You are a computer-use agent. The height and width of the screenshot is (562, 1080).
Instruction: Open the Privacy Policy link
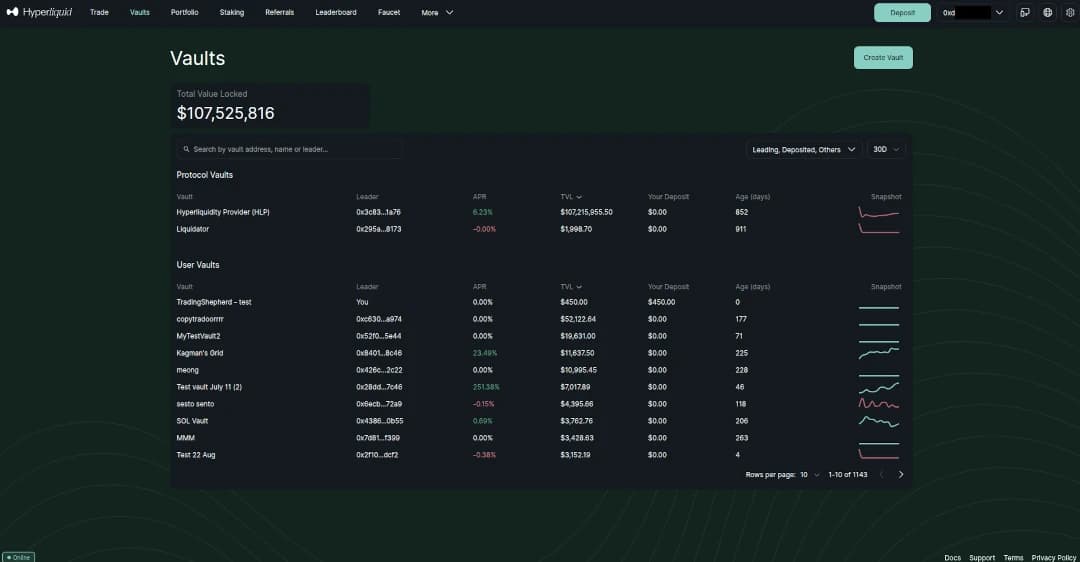1054,558
